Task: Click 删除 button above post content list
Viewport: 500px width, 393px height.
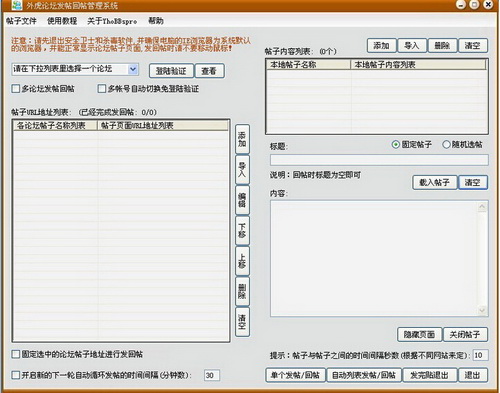Action: (442, 45)
